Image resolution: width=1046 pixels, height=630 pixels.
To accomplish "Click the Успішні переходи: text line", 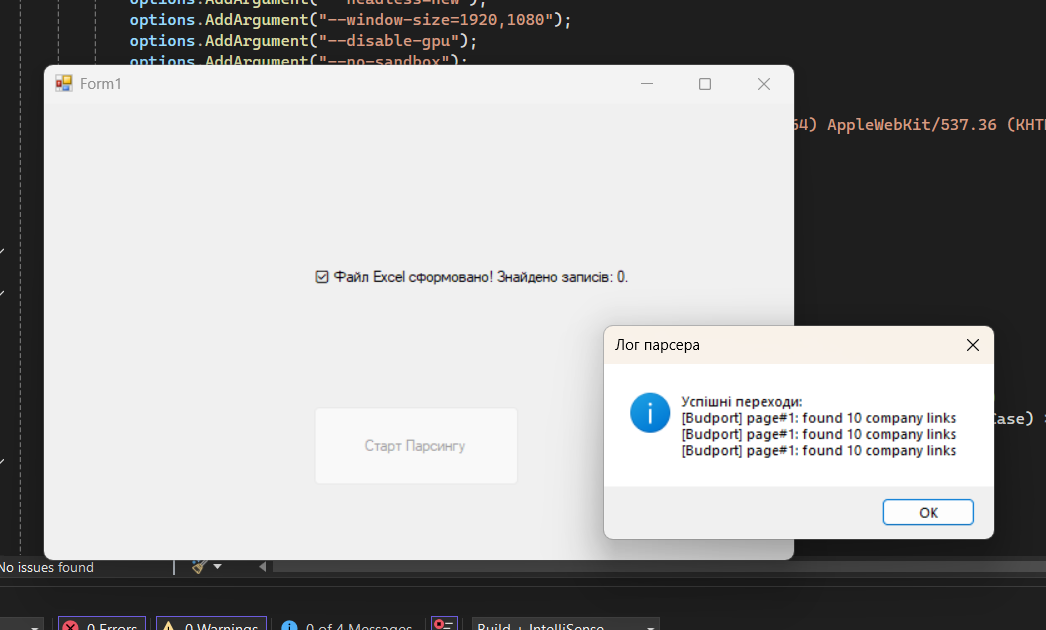I will pyautogui.click(x=742, y=402).
